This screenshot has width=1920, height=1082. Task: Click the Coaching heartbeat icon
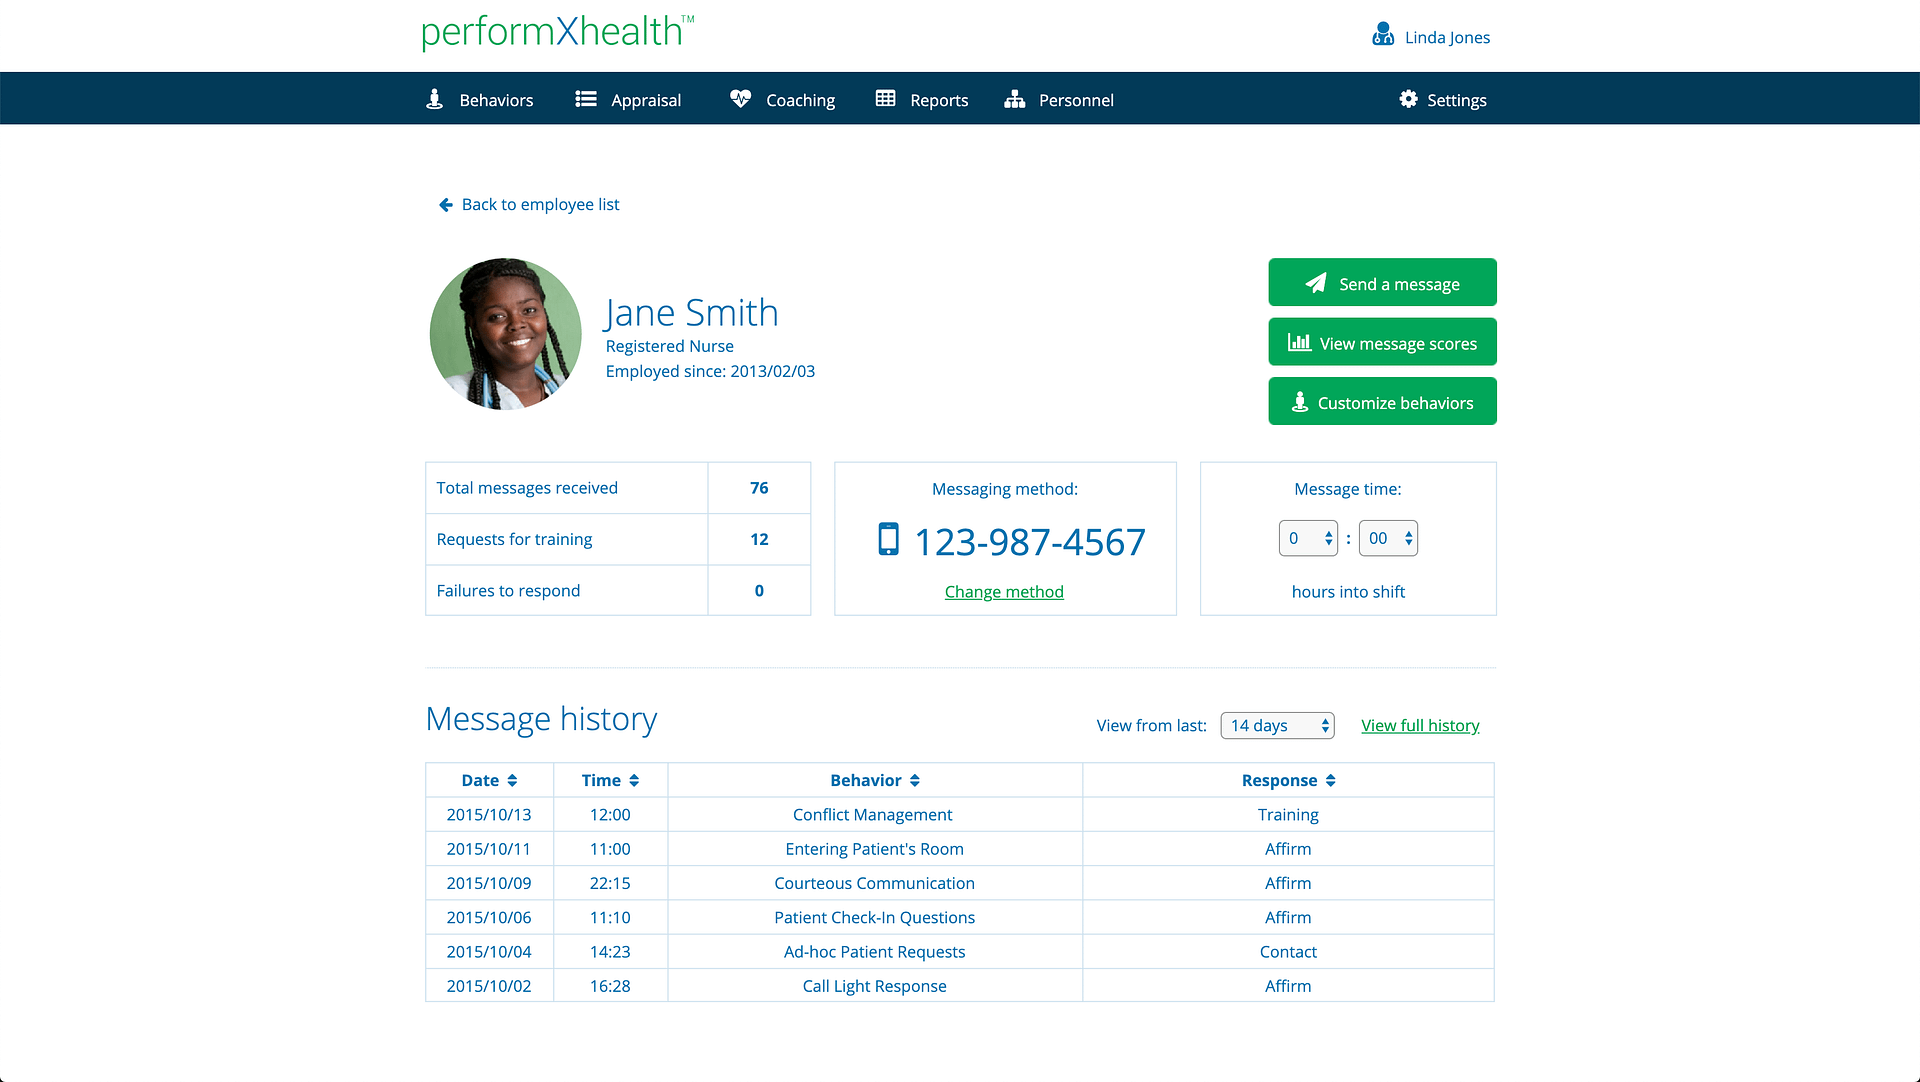coord(740,99)
